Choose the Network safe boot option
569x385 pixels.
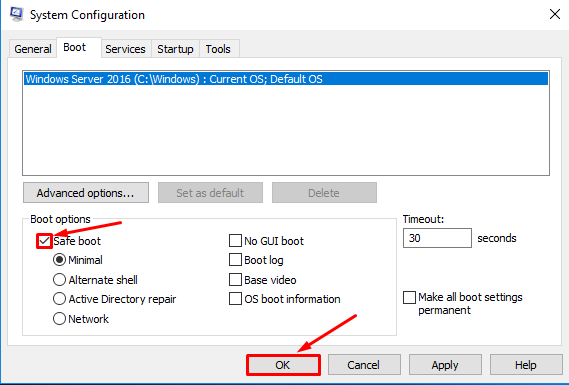click(59, 319)
